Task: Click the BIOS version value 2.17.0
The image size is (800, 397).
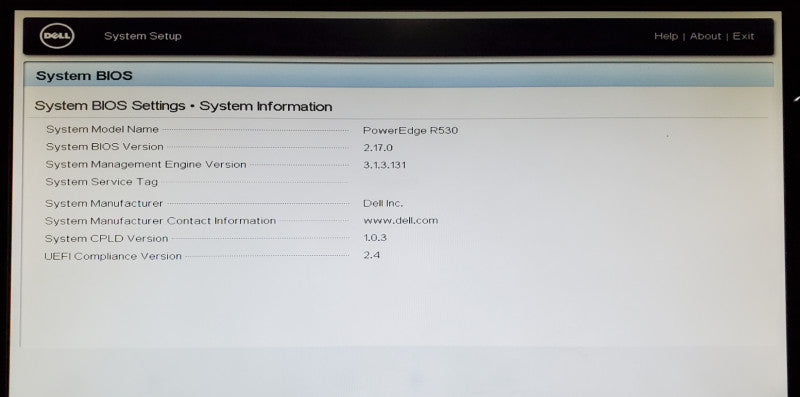Action: point(378,148)
